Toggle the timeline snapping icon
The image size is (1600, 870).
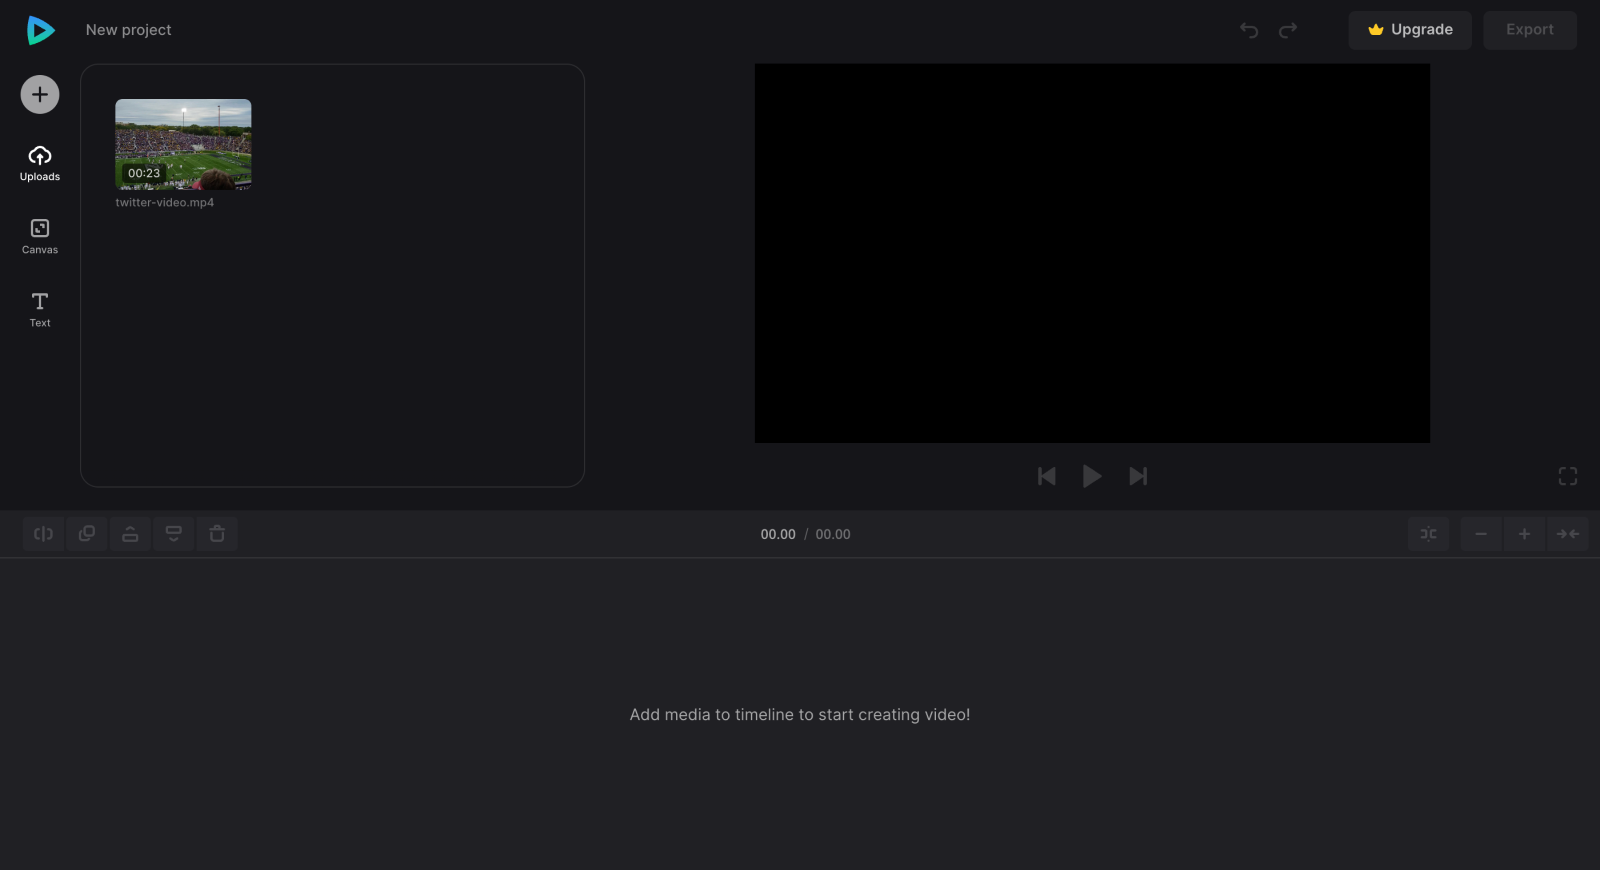[1428, 534]
